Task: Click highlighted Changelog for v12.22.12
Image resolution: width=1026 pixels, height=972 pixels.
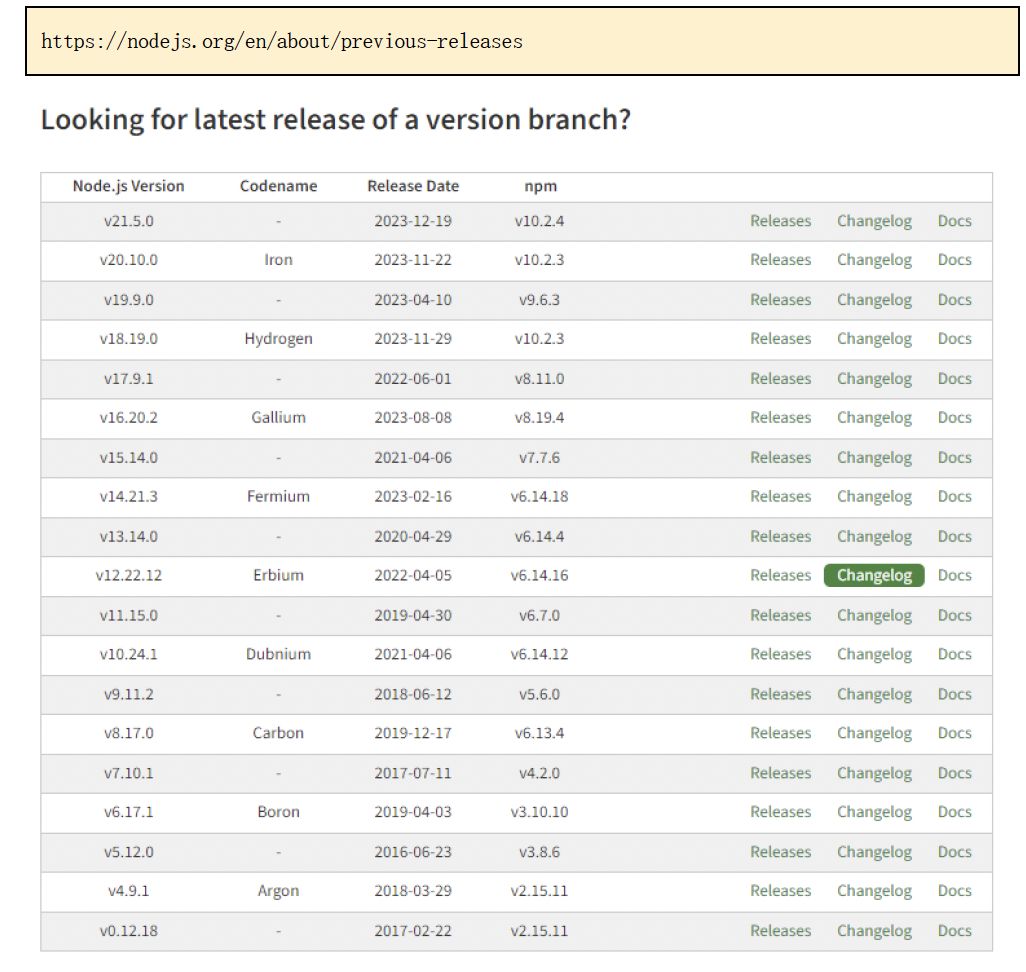Action: point(874,575)
